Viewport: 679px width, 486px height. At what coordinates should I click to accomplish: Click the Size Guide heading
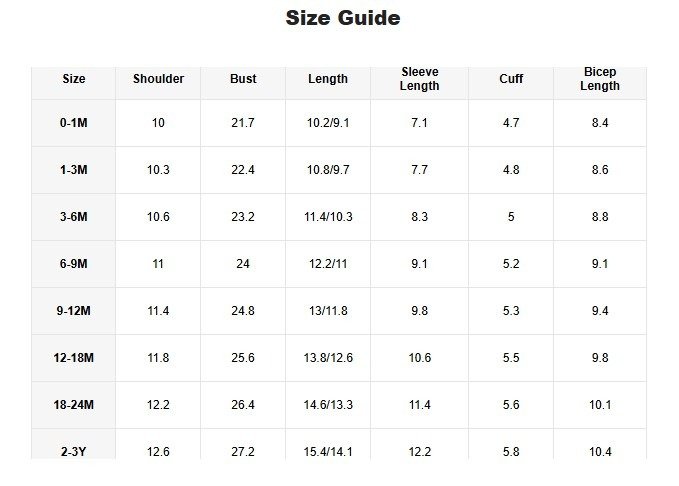tap(343, 18)
